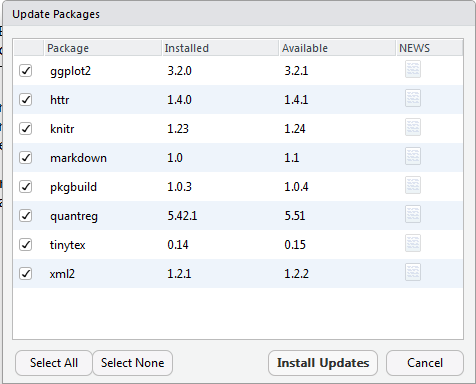
Task: Uncheck the xml2 package checkbox
Action: [x=25, y=274]
